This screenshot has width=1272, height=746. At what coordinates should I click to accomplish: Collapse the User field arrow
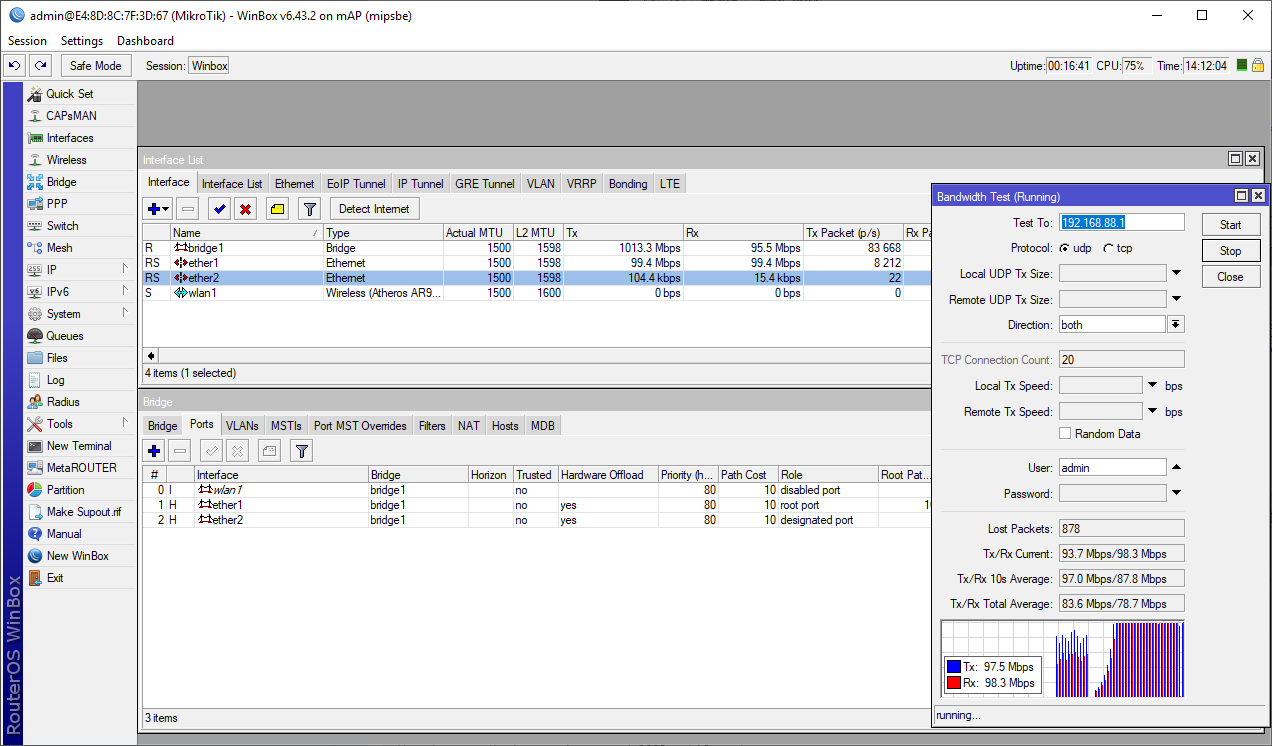coord(1176,467)
